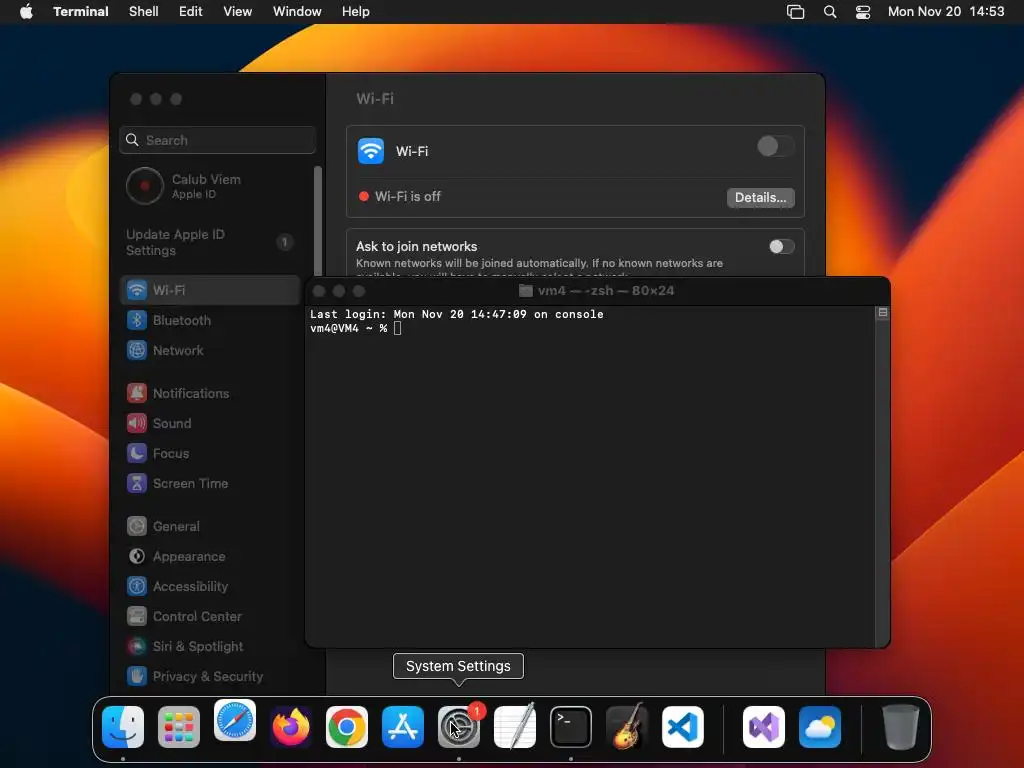Select Notifications in Settings sidebar
This screenshot has height=768, width=1024.
[x=210, y=393]
